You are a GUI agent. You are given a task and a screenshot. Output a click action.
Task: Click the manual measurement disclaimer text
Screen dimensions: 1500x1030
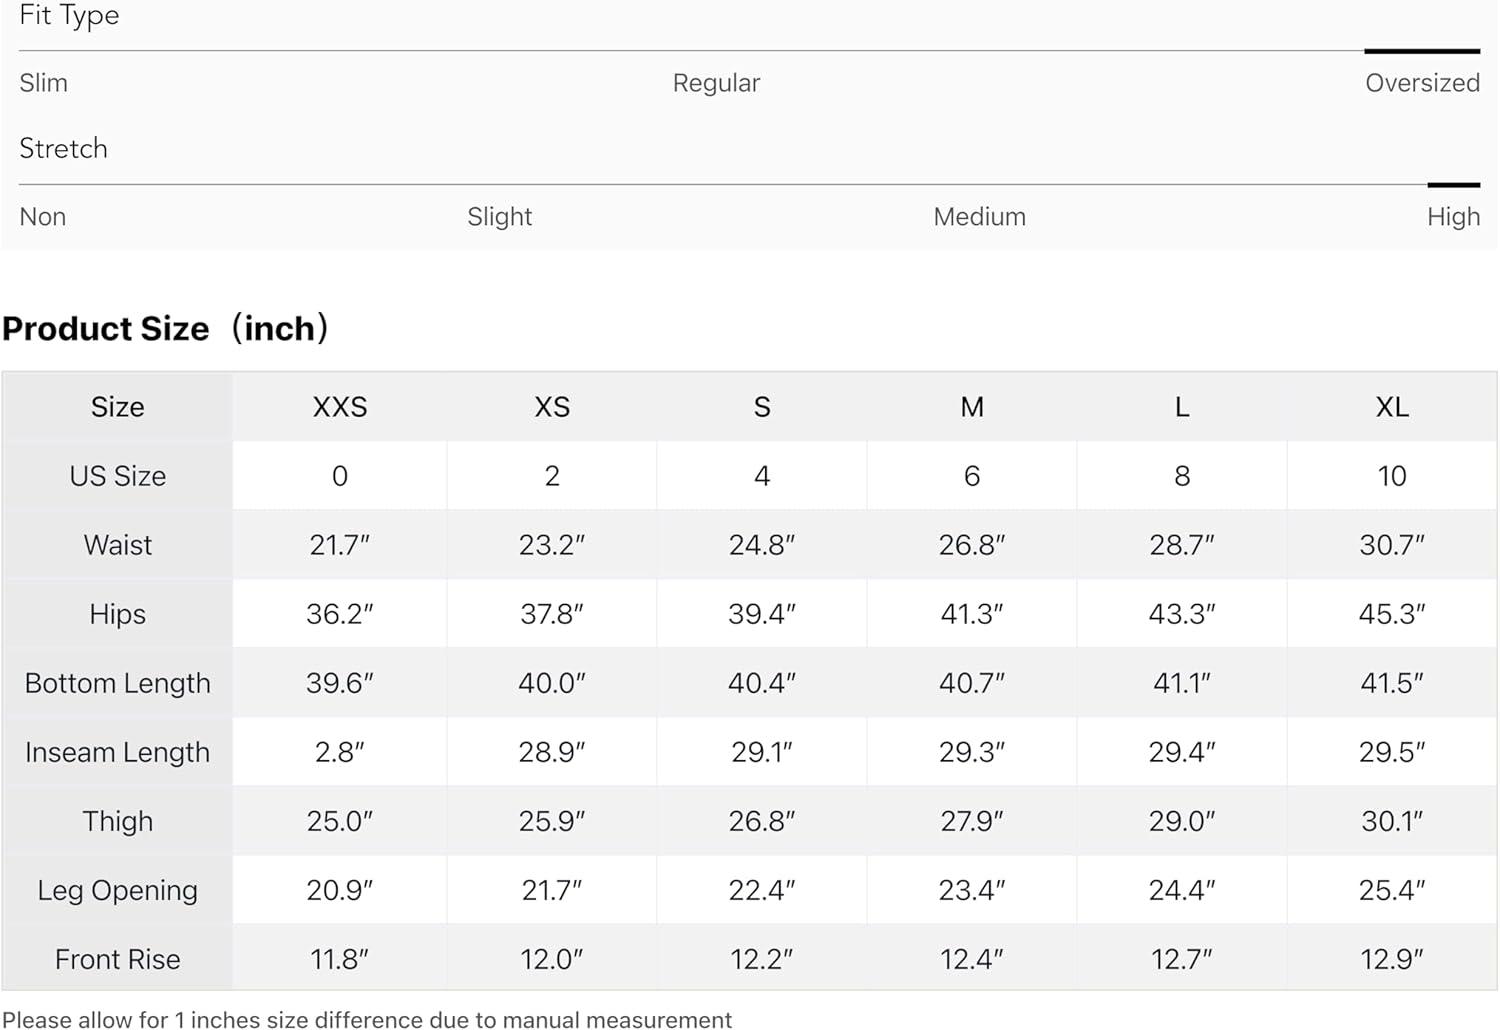click(367, 1019)
